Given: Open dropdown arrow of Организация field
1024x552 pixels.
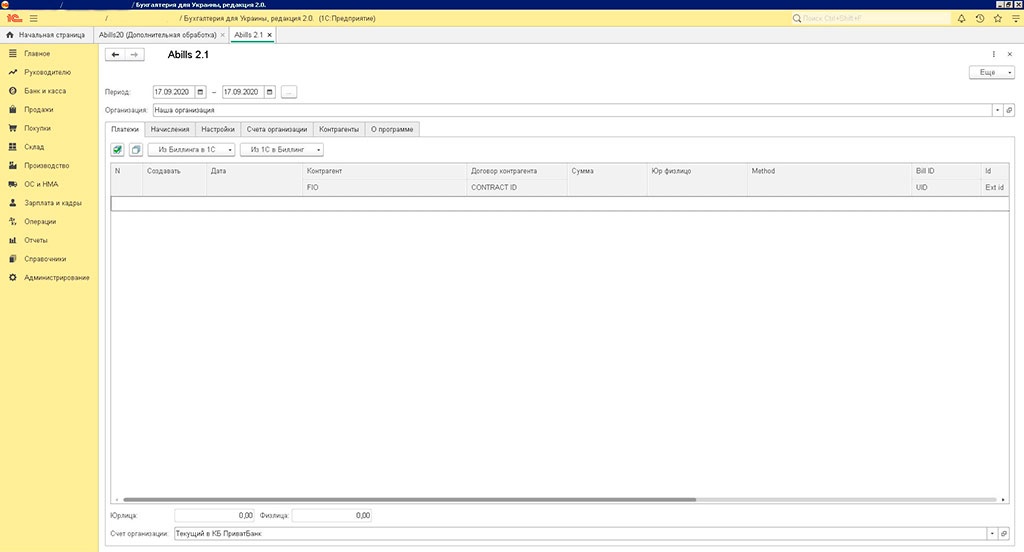Looking at the screenshot, I should coord(996,110).
